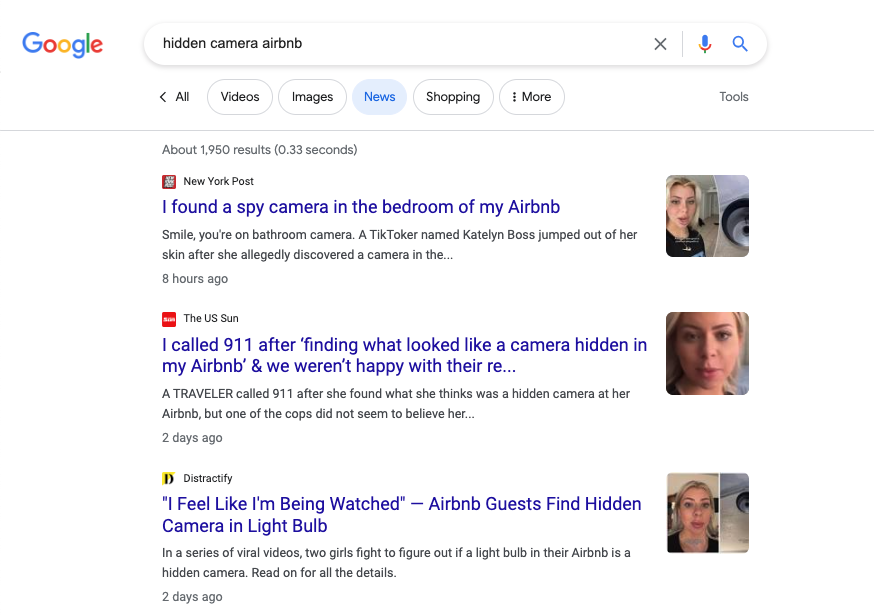Click the Distractify source name

point(207,478)
